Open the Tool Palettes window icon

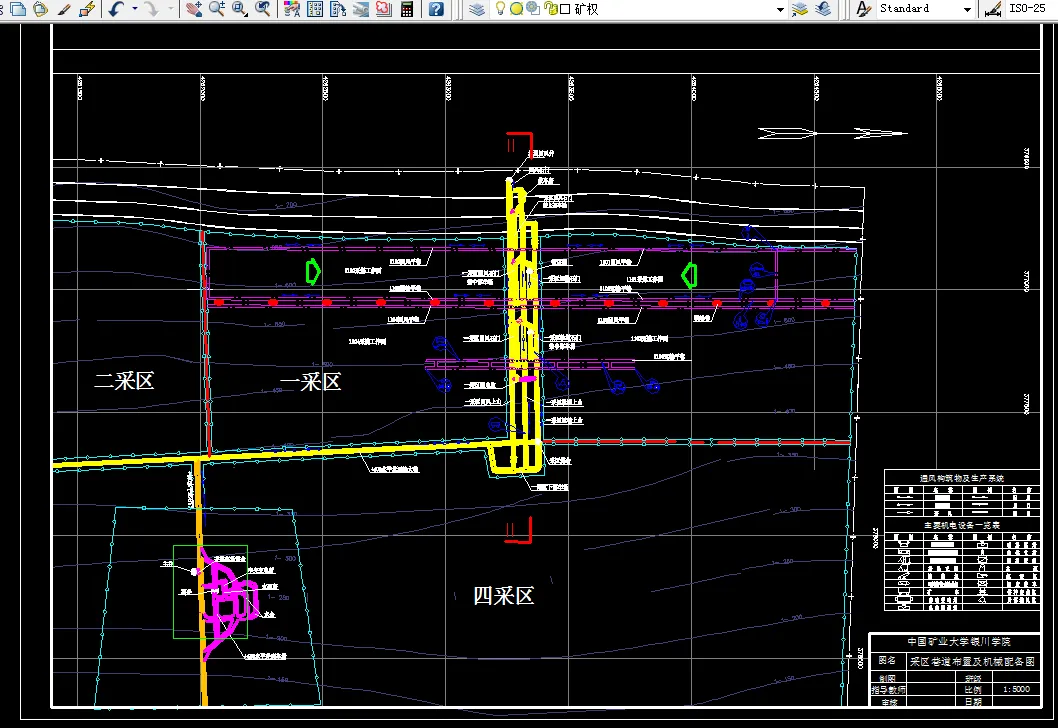click(338, 9)
